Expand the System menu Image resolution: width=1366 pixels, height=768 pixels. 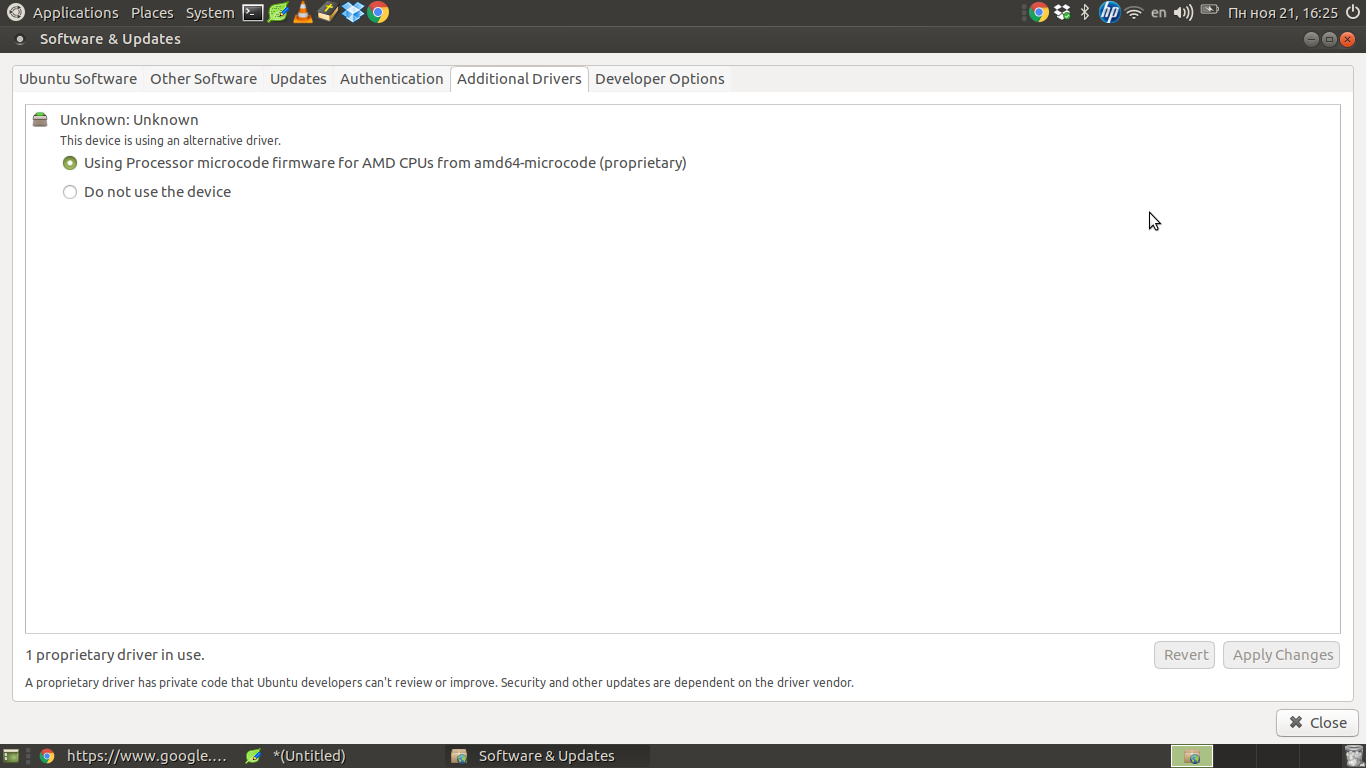[210, 13]
